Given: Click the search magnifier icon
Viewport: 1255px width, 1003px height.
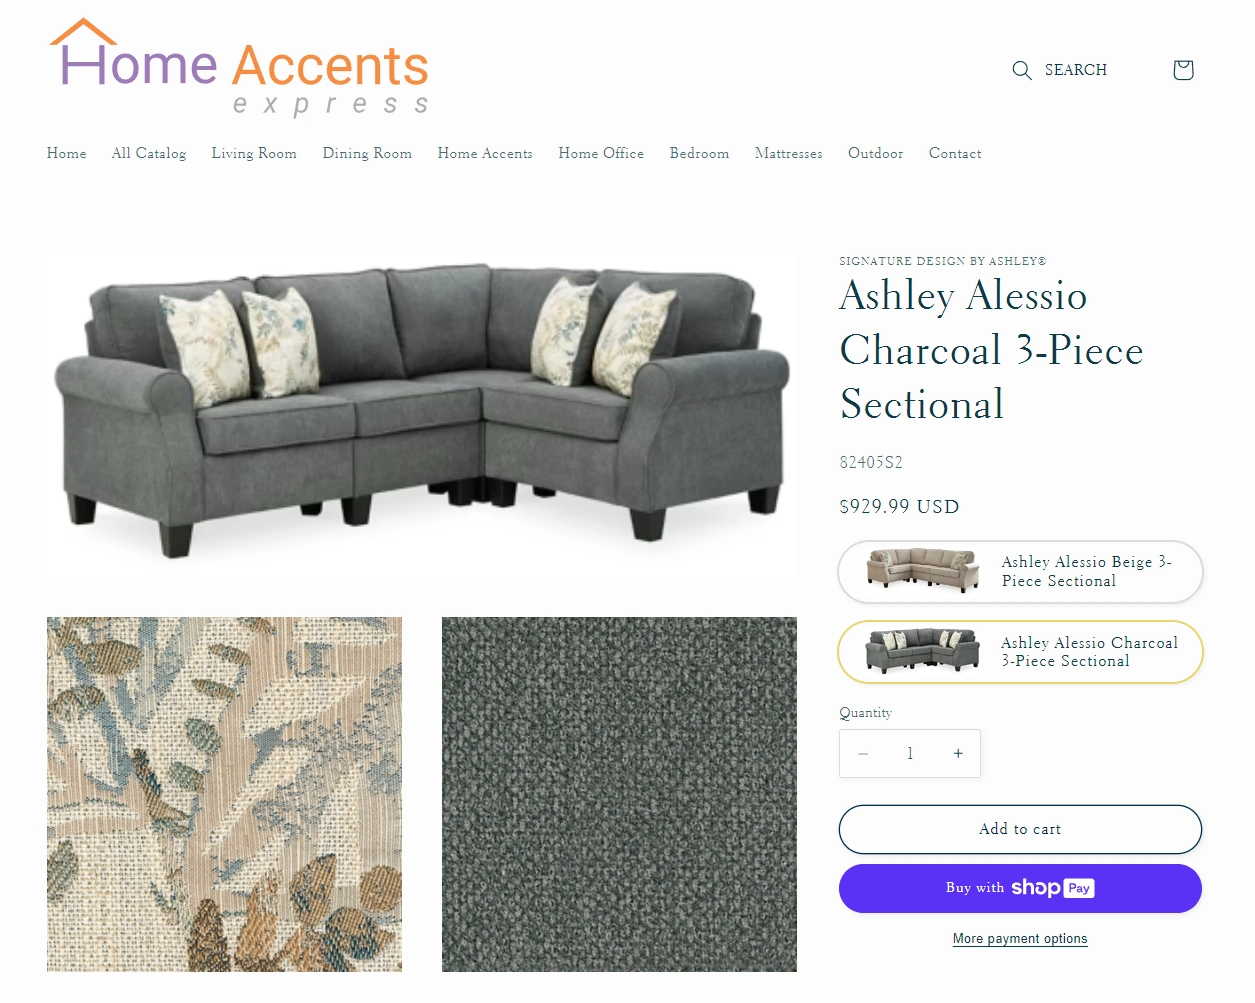Looking at the screenshot, I should tap(1021, 70).
